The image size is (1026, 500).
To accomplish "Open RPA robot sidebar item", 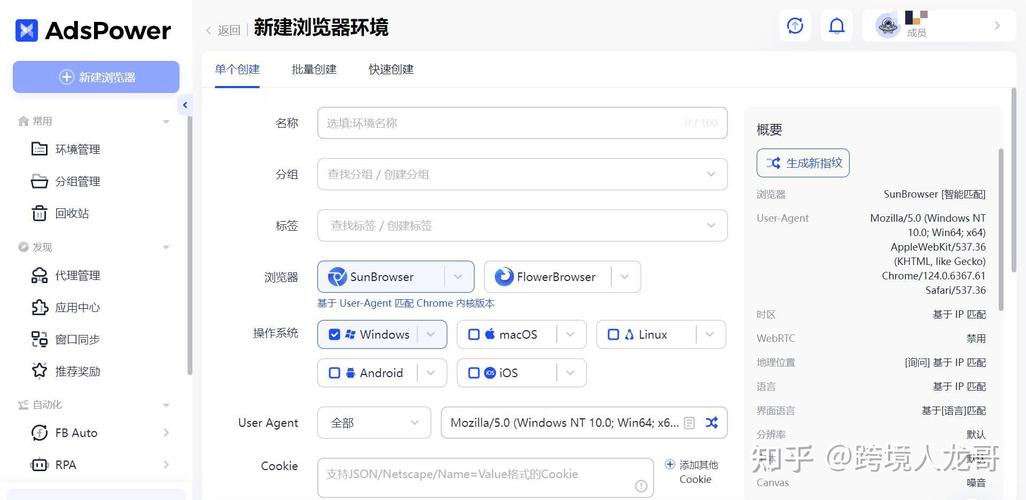I will 54,465.
